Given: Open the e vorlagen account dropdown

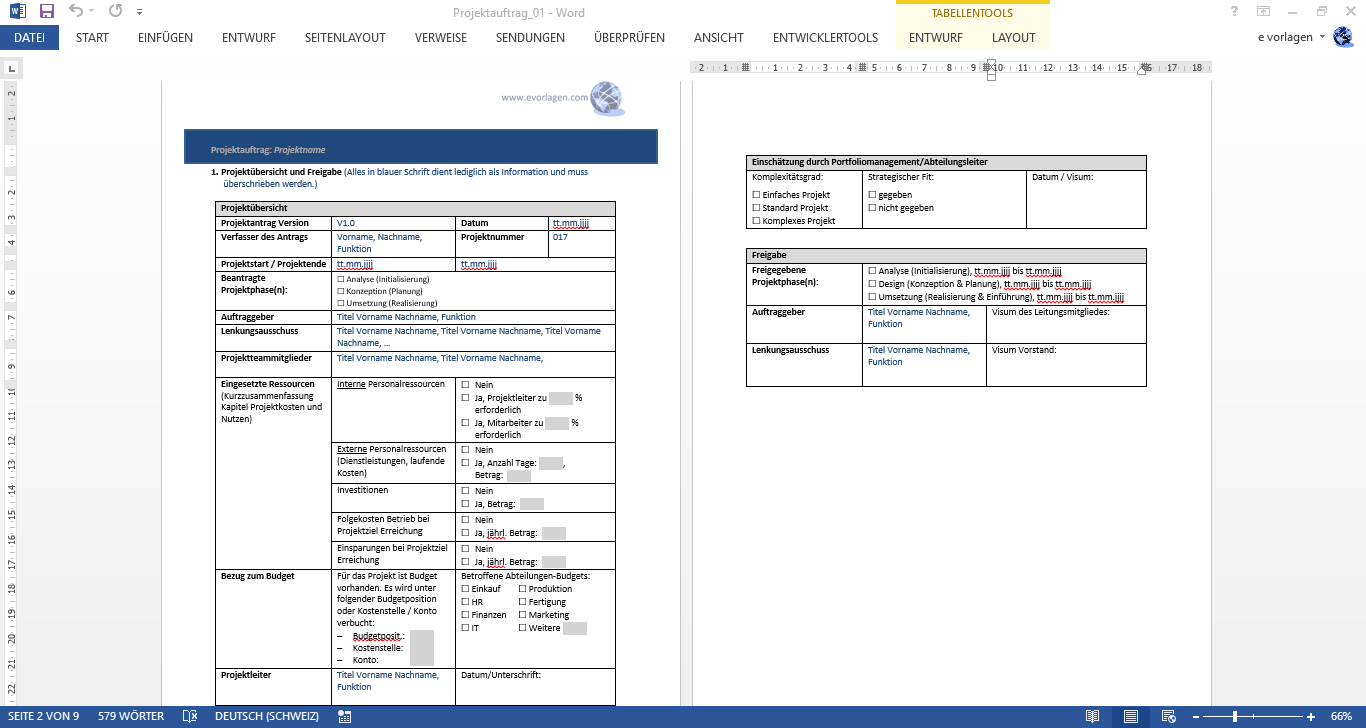Looking at the screenshot, I should point(1292,37).
